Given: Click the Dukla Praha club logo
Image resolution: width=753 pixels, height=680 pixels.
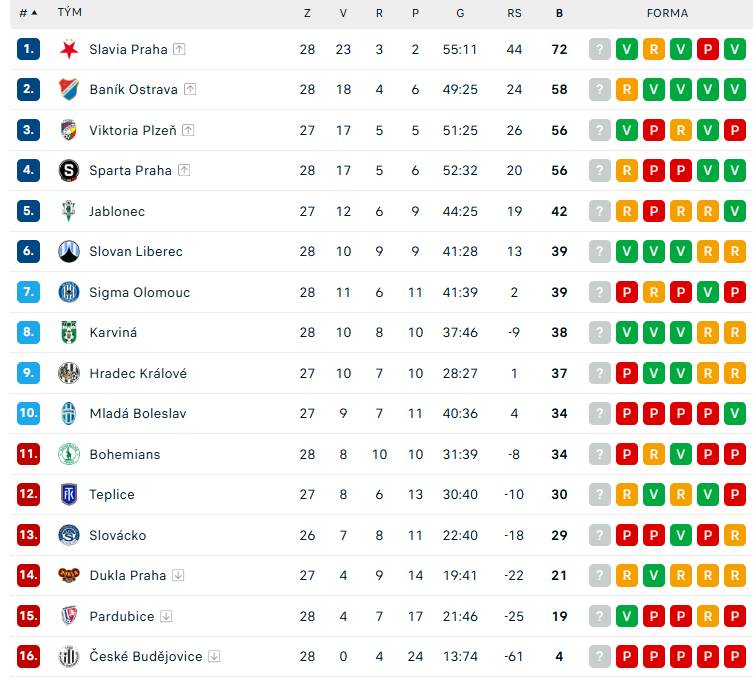Looking at the screenshot, I should coord(69,575).
